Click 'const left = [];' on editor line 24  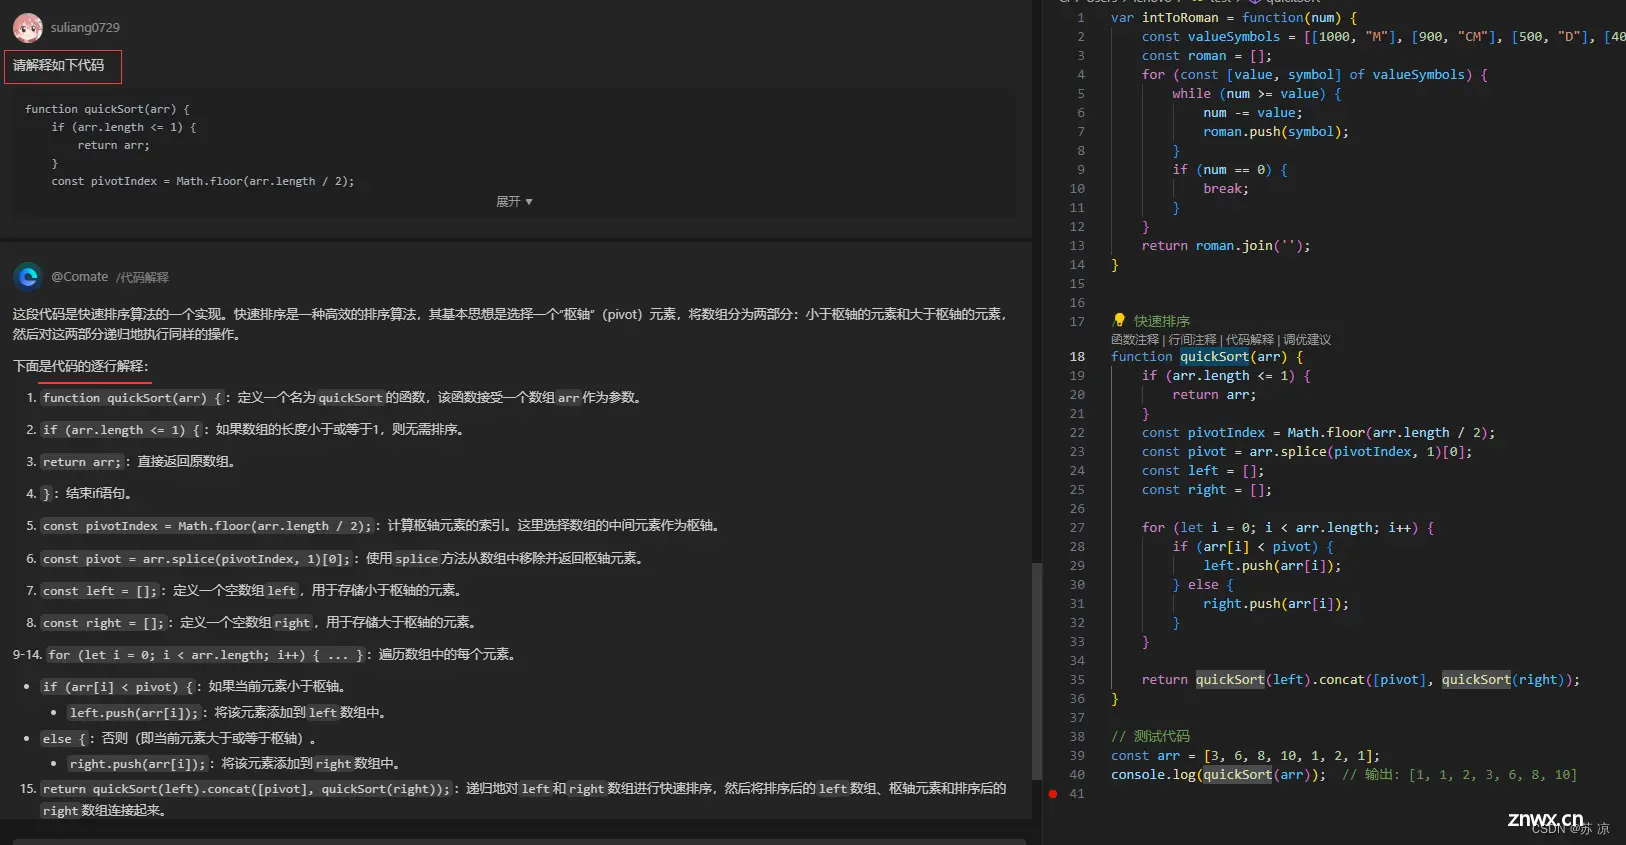point(1203,471)
